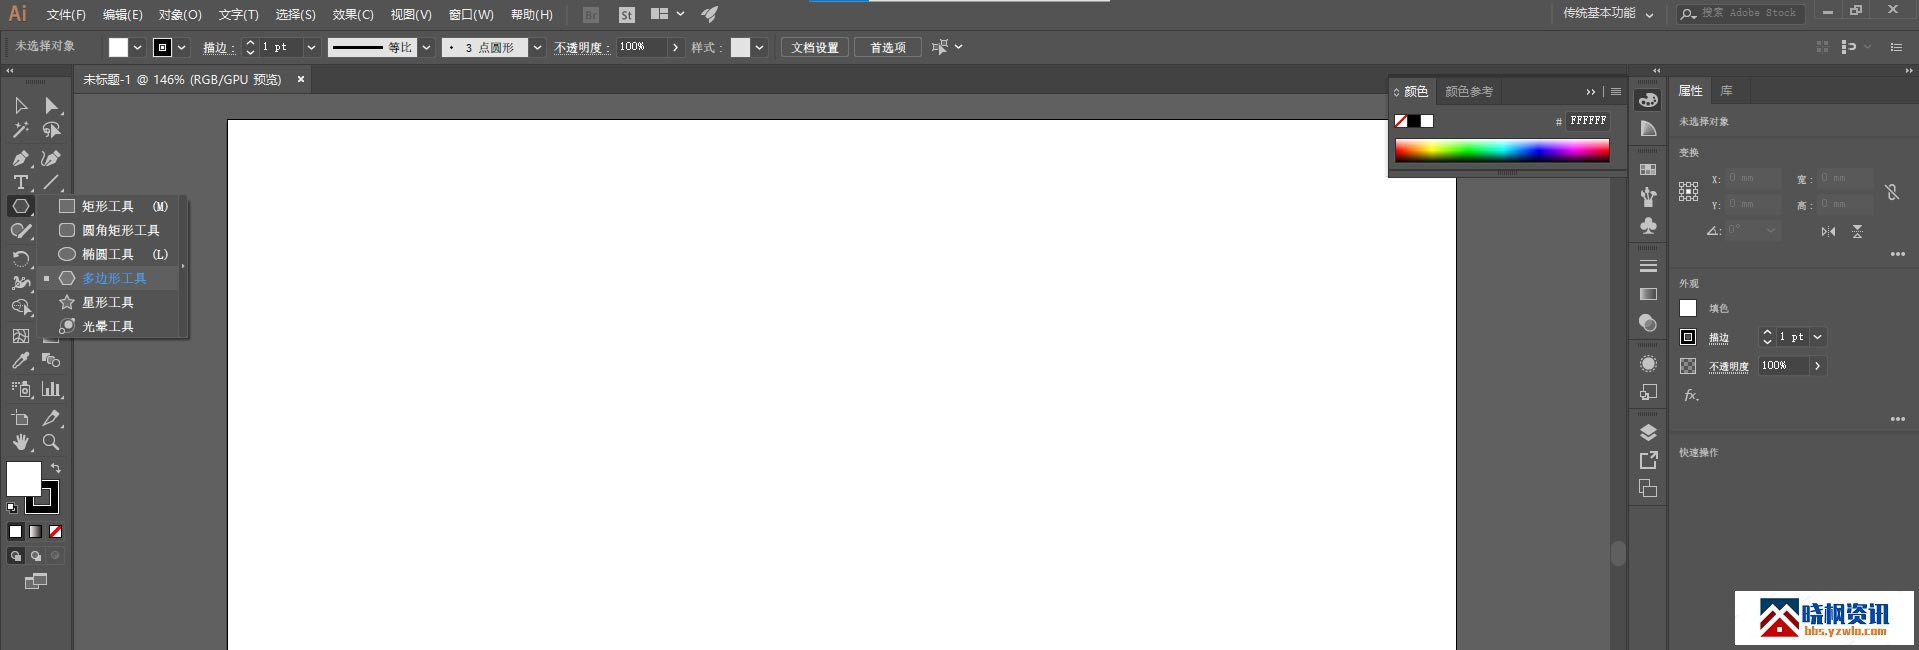
Task: Click the 文档设置 button
Action: click(x=815, y=47)
